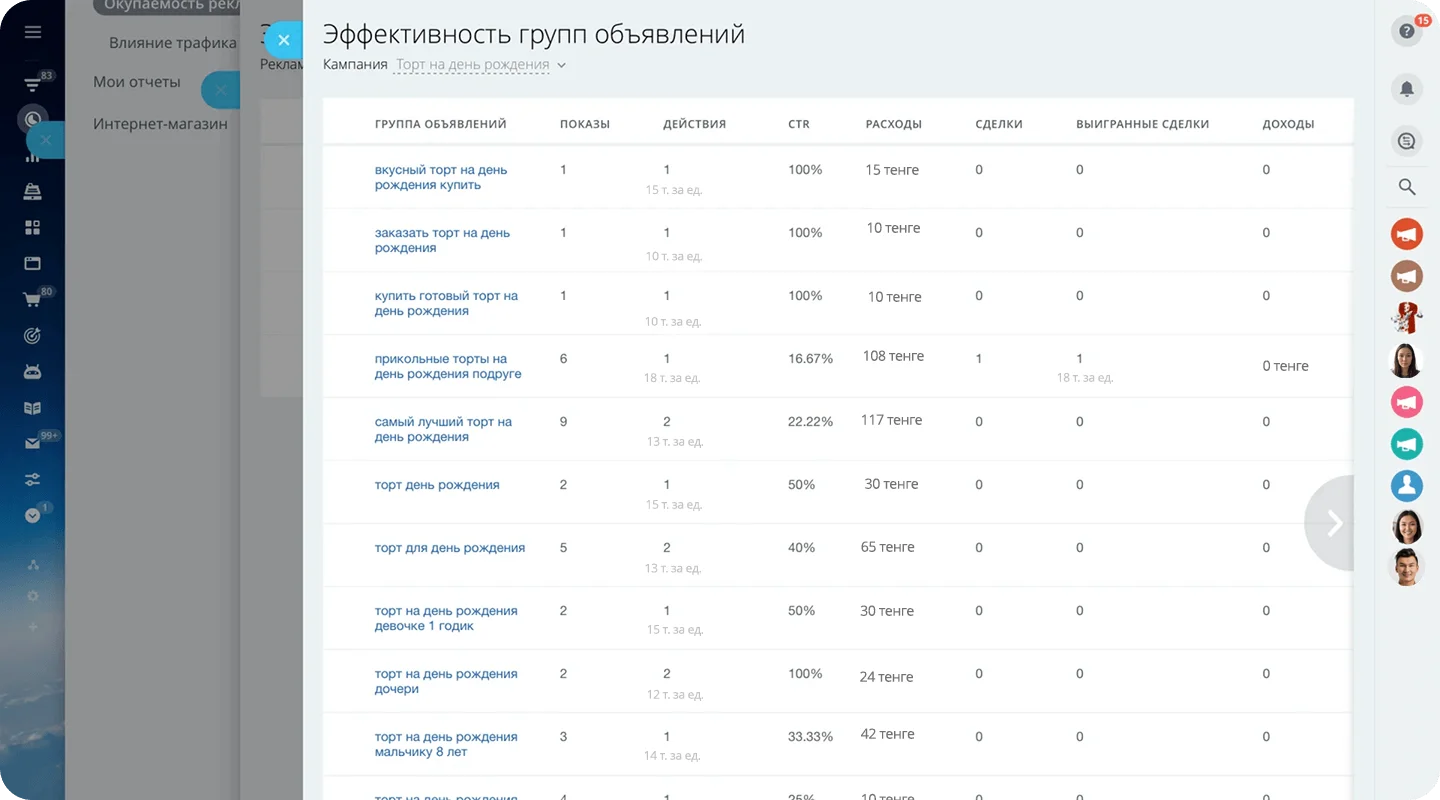Open the blue user silhouette avatar
The height and width of the screenshot is (800, 1440).
coord(1407,486)
